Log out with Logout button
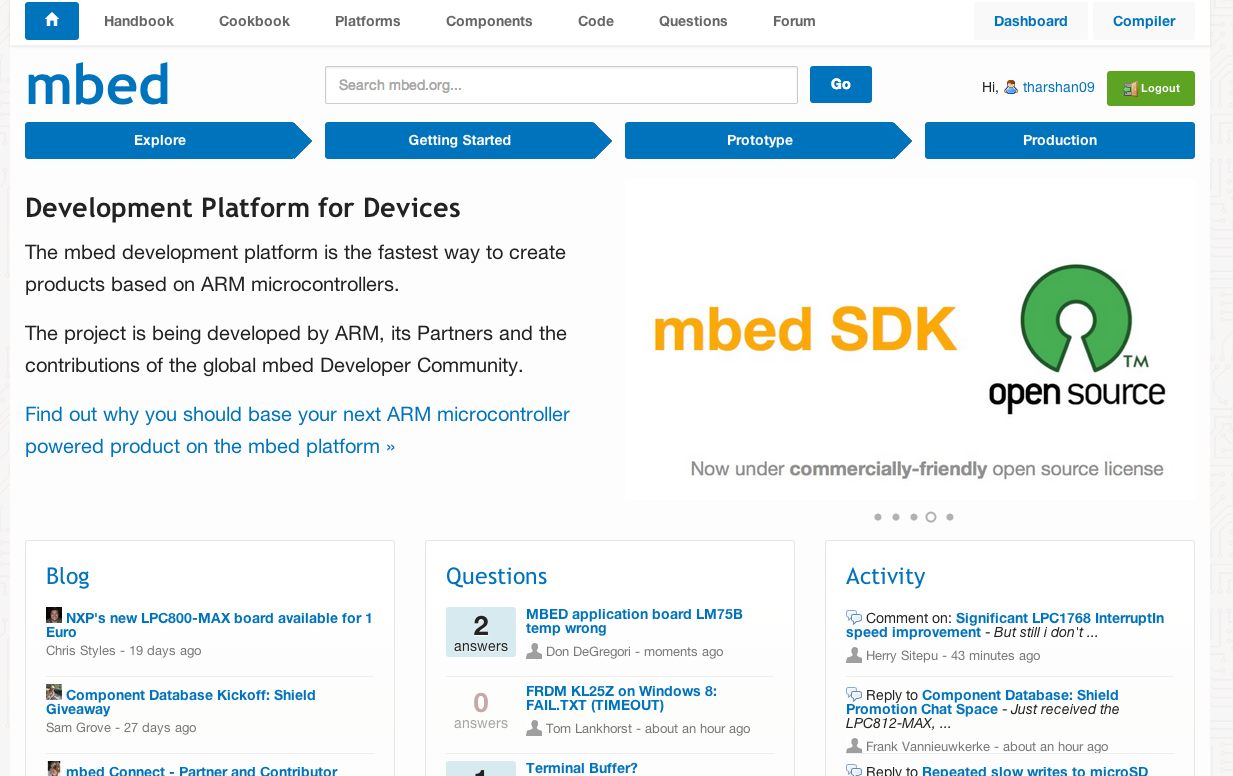The height and width of the screenshot is (776, 1233). click(x=1151, y=88)
